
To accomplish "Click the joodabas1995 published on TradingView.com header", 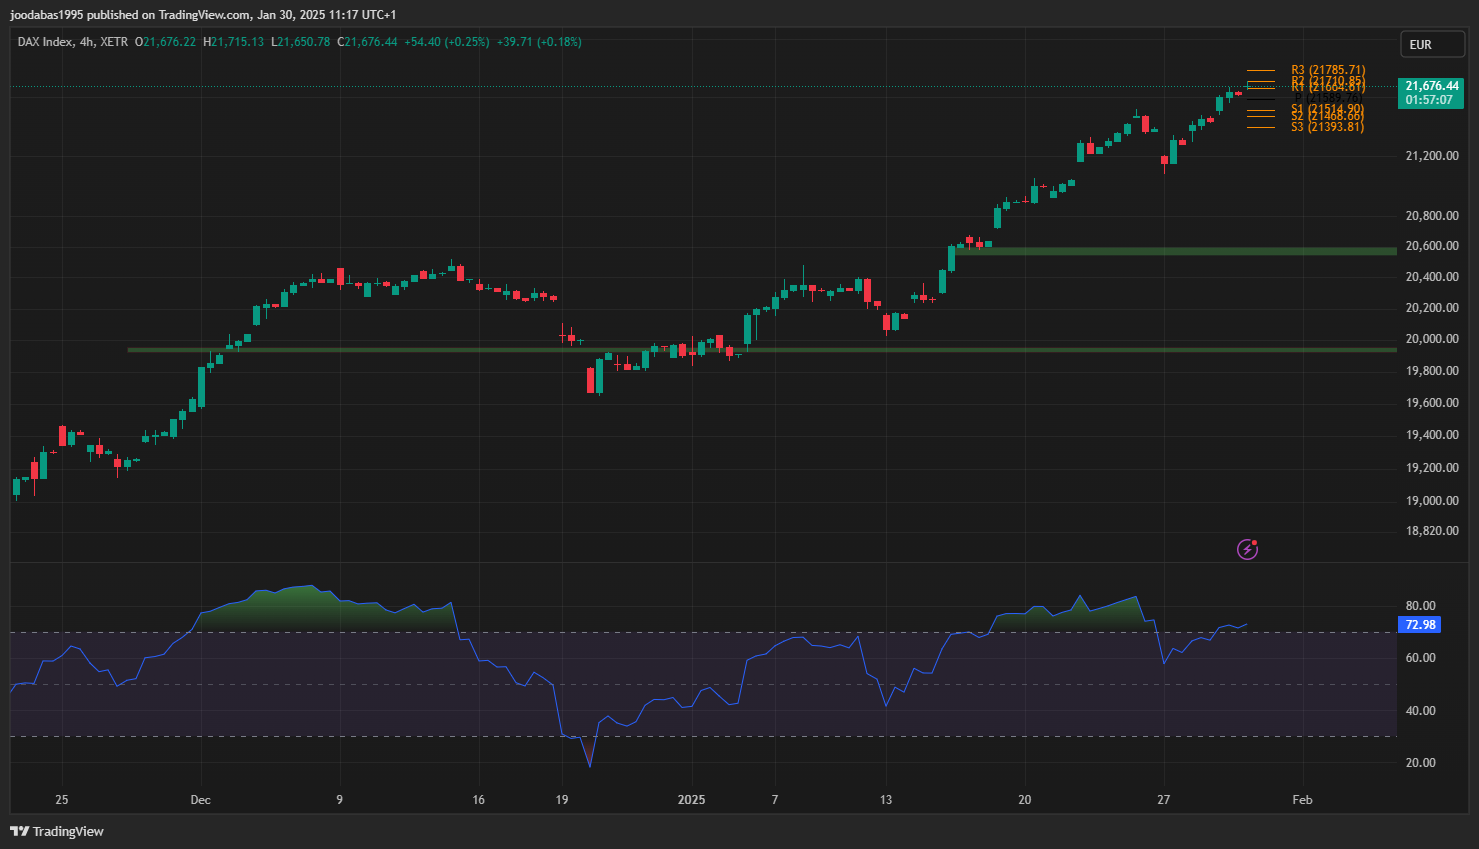I will [203, 14].
